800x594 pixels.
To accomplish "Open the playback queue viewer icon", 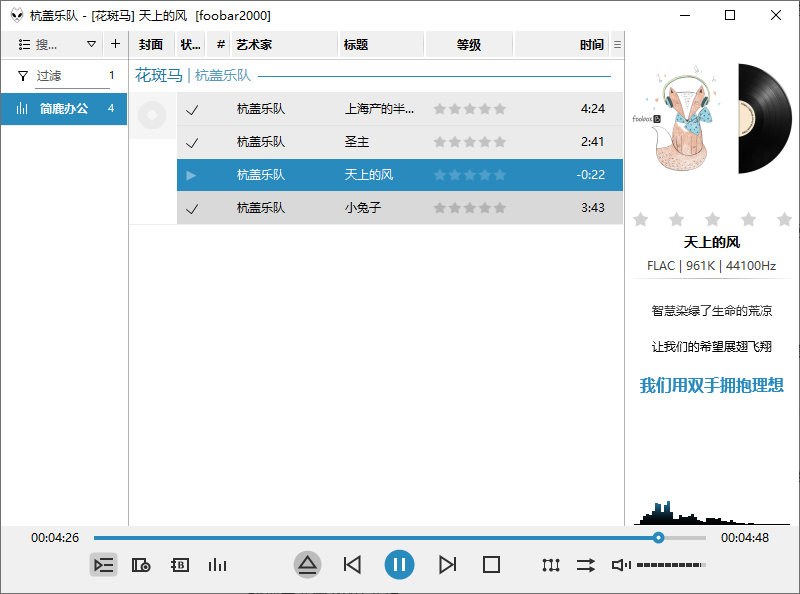I will 103,565.
